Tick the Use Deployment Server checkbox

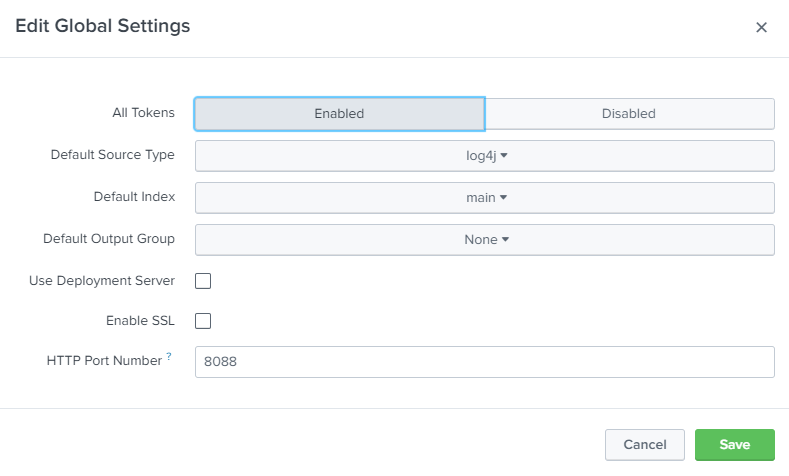coord(203,281)
